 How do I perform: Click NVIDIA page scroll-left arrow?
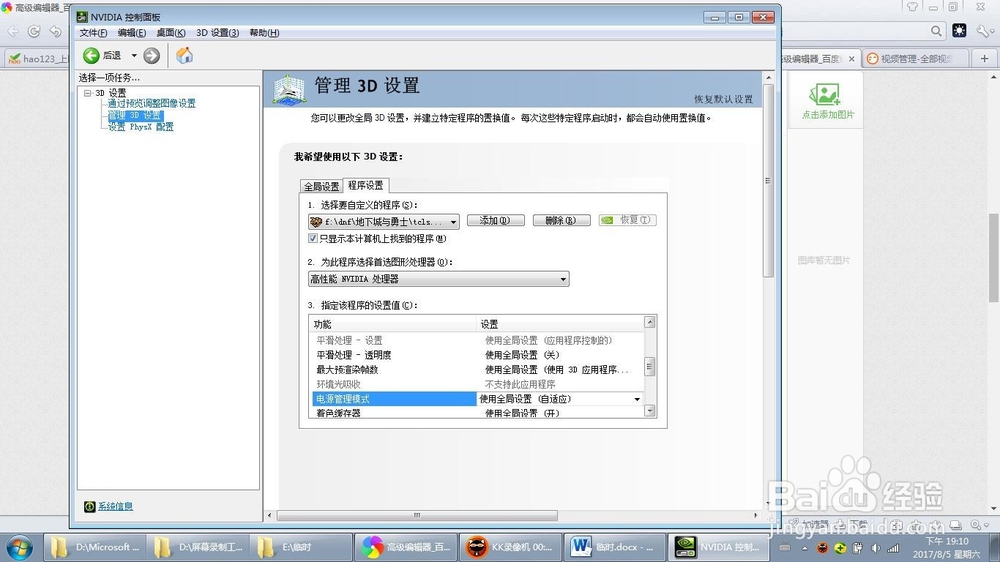[x=270, y=515]
